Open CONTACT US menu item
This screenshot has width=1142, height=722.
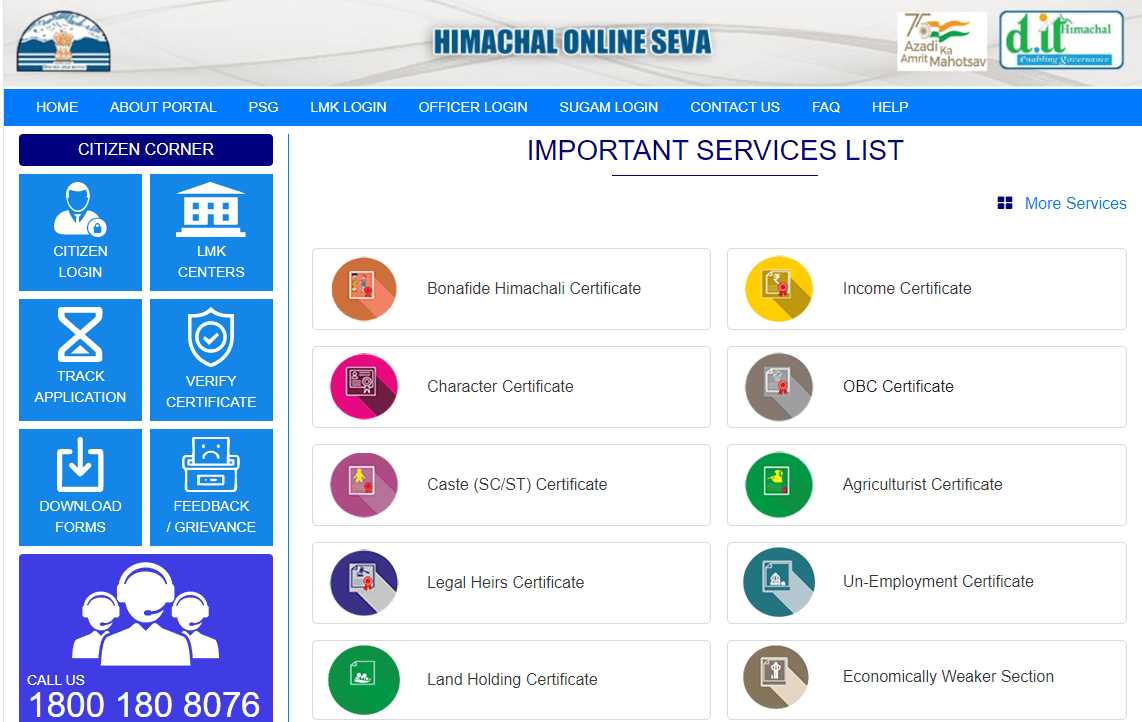tap(735, 107)
